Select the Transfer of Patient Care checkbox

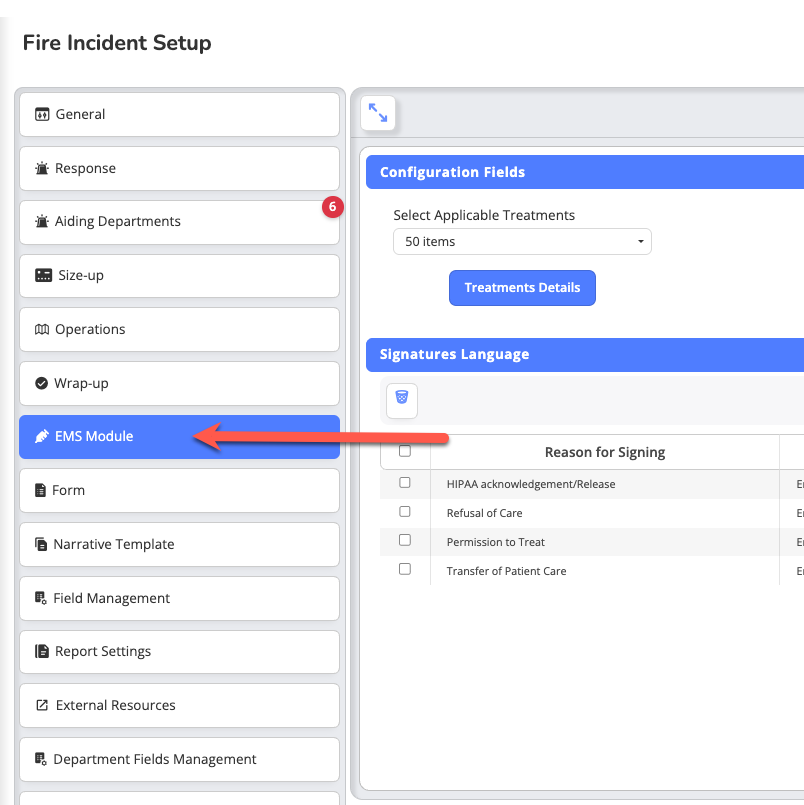point(405,570)
